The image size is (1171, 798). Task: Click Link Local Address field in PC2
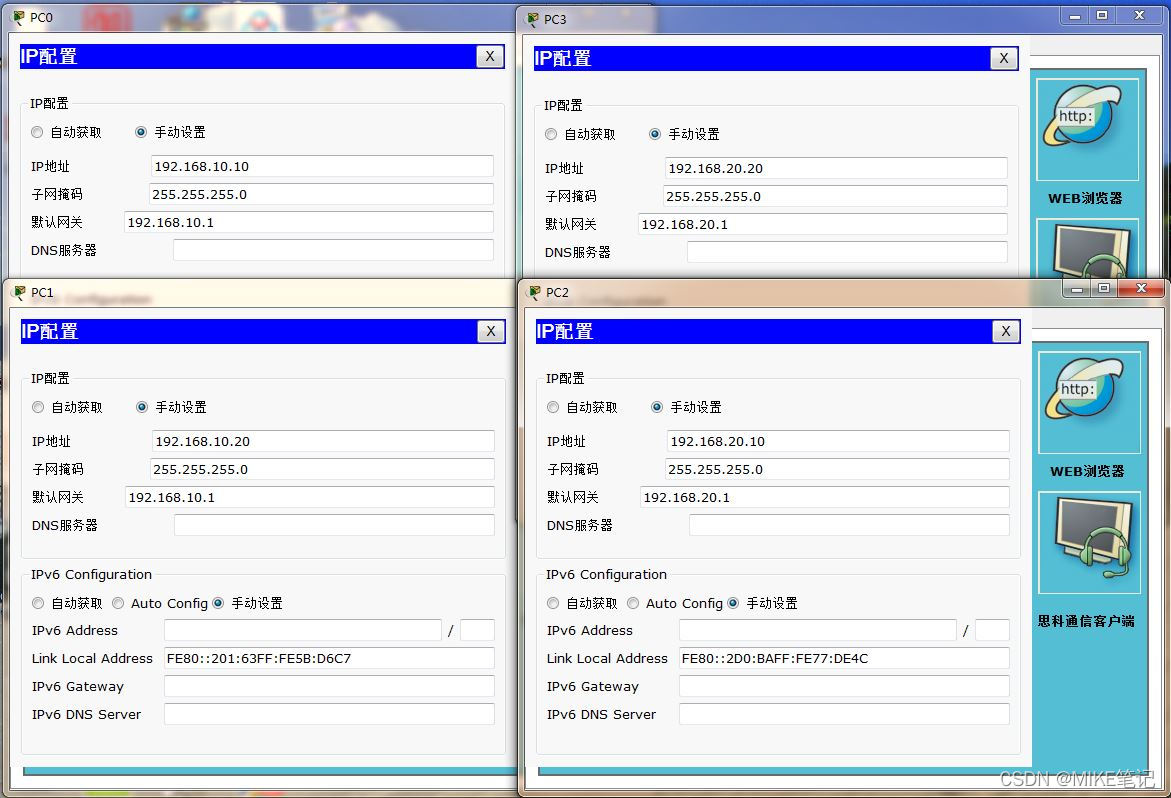click(845, 658)
